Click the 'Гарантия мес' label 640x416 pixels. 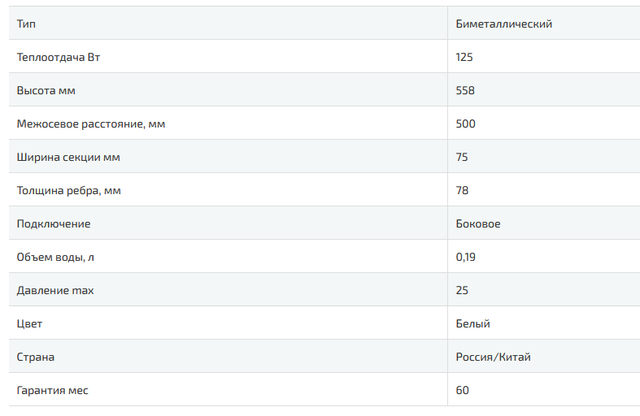tap(53, 390)
